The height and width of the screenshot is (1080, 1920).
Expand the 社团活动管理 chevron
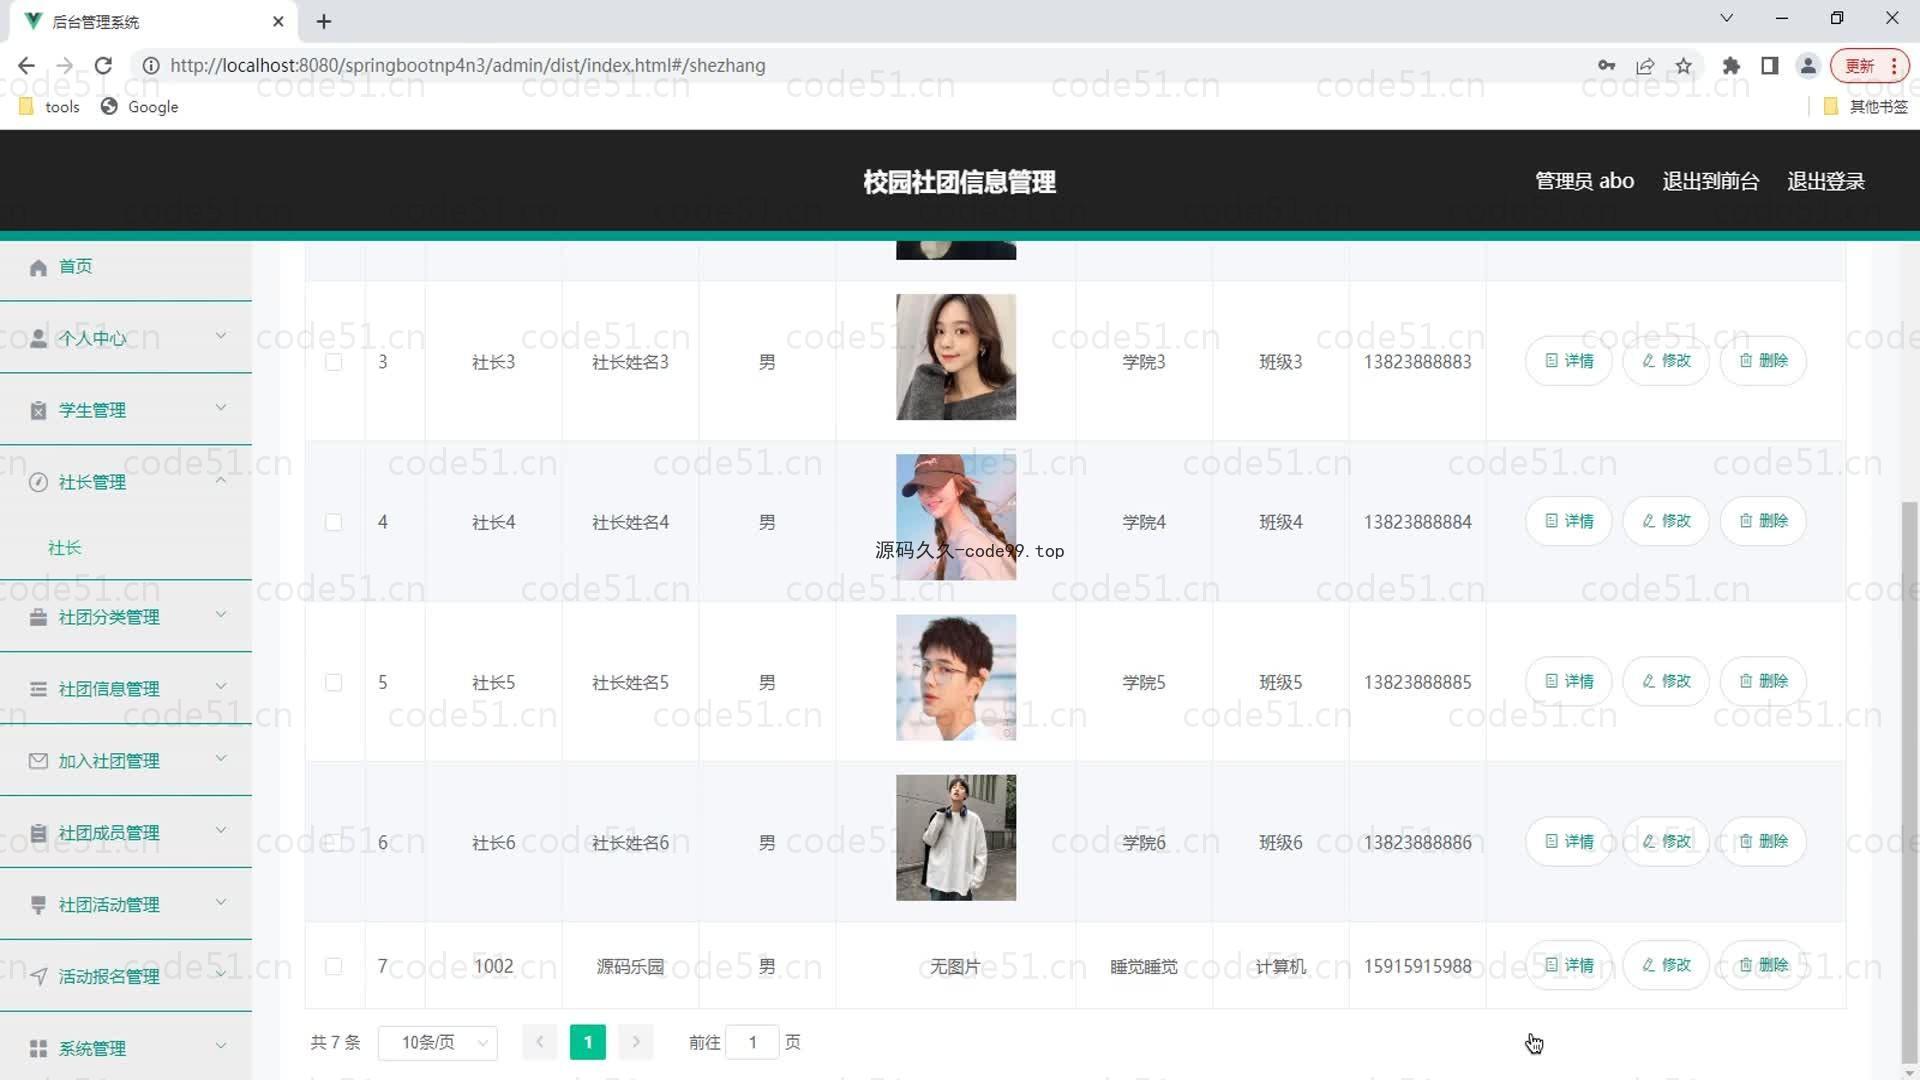(x=221, y=903)
